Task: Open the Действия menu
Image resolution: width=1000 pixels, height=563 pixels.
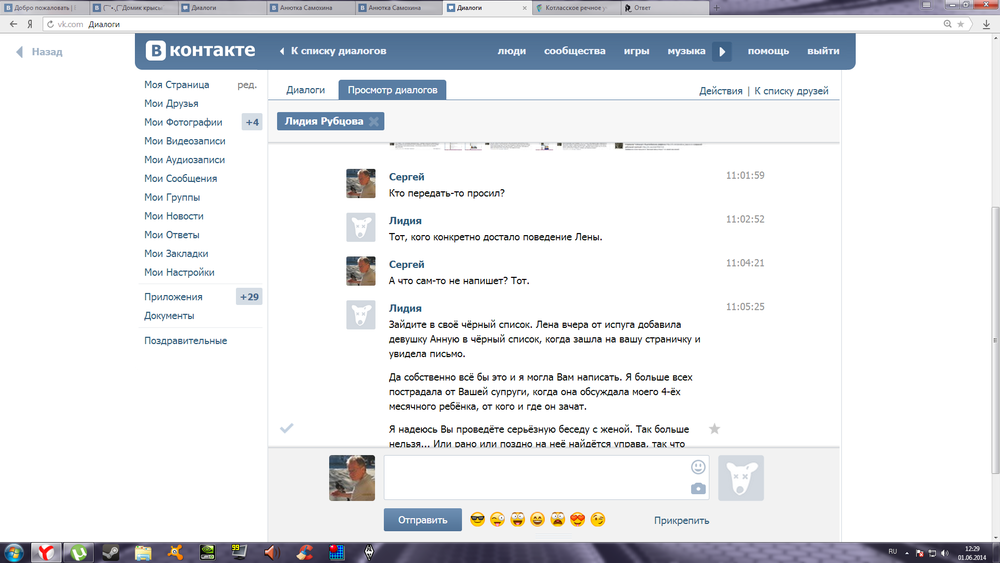Action: point(721,91)
